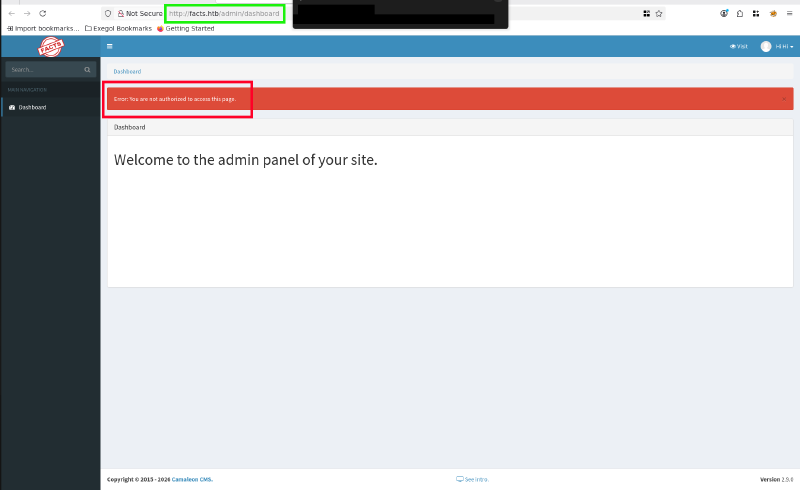Click the user avatar in the header
800x490 pixels.
point(766,47)
